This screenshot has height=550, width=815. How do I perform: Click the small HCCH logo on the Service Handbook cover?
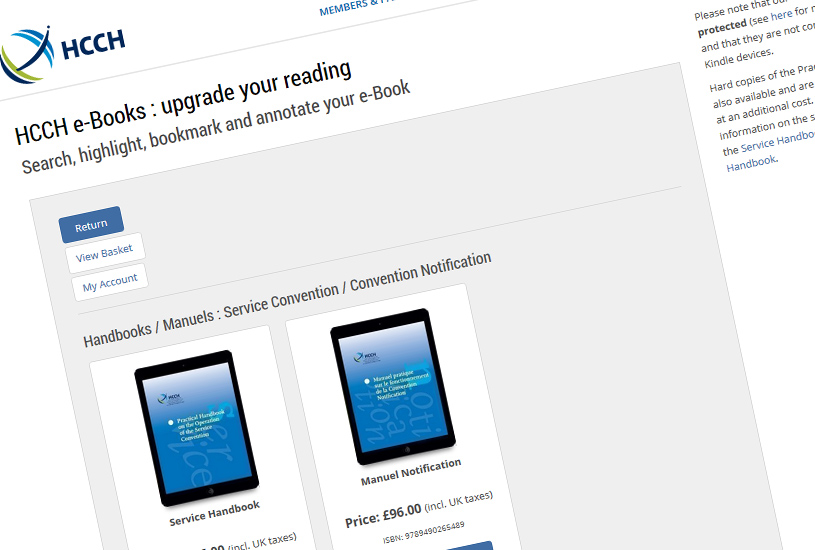pyautogui.click(x=169, y=398)
